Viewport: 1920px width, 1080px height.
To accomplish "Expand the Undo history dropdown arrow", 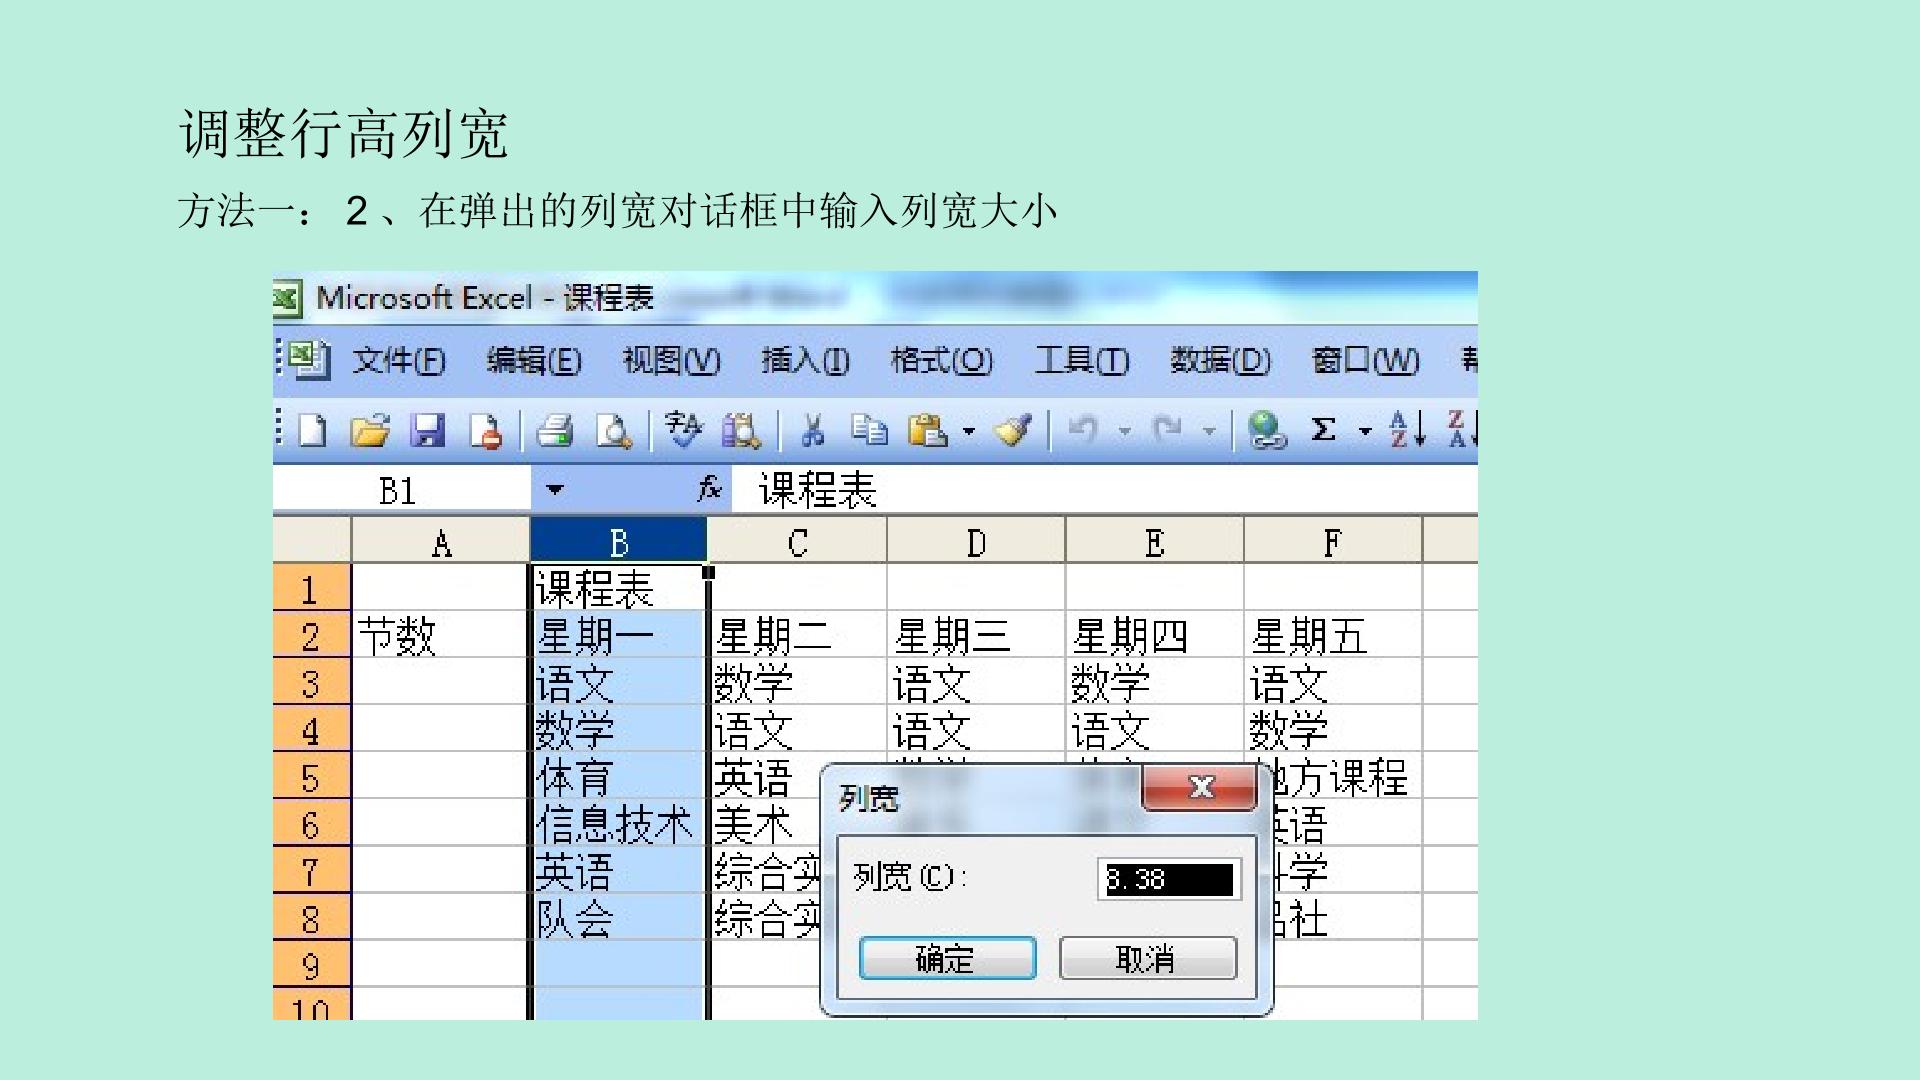I will [1125, 432].
